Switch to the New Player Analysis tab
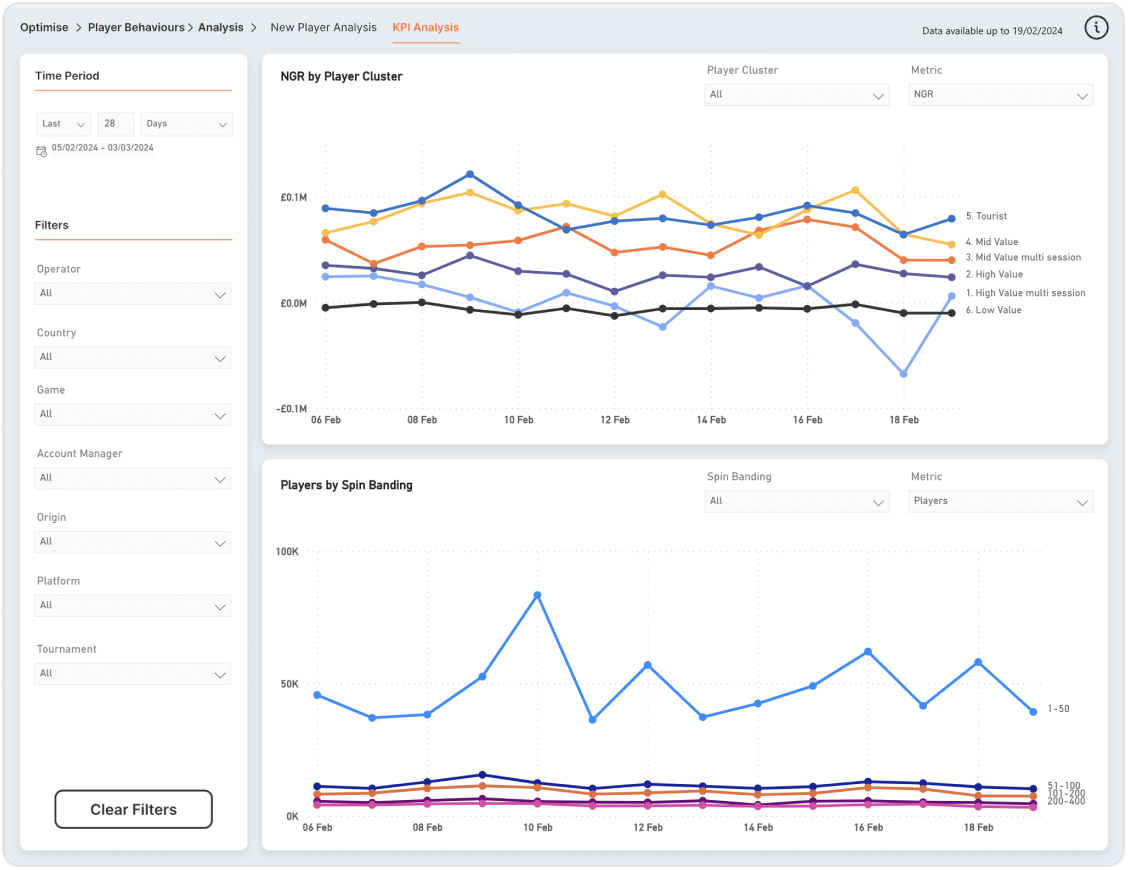This screenshot has height=869, width=1127. coord(323,27)
